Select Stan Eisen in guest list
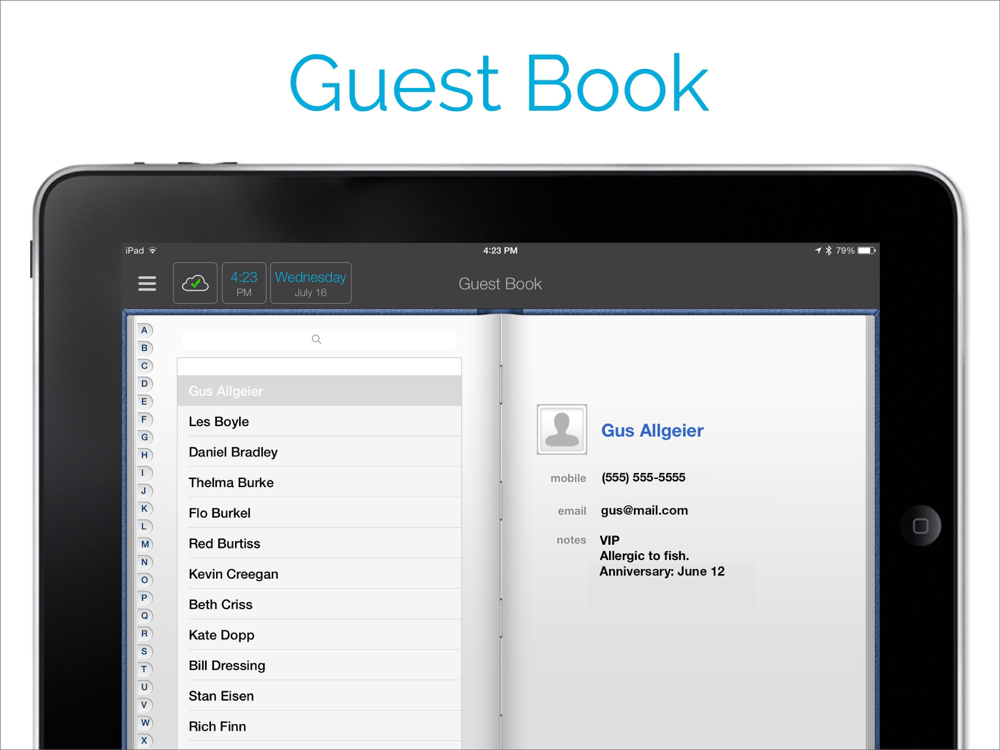This screenshot has height=750, width=1000. (319, 696)
